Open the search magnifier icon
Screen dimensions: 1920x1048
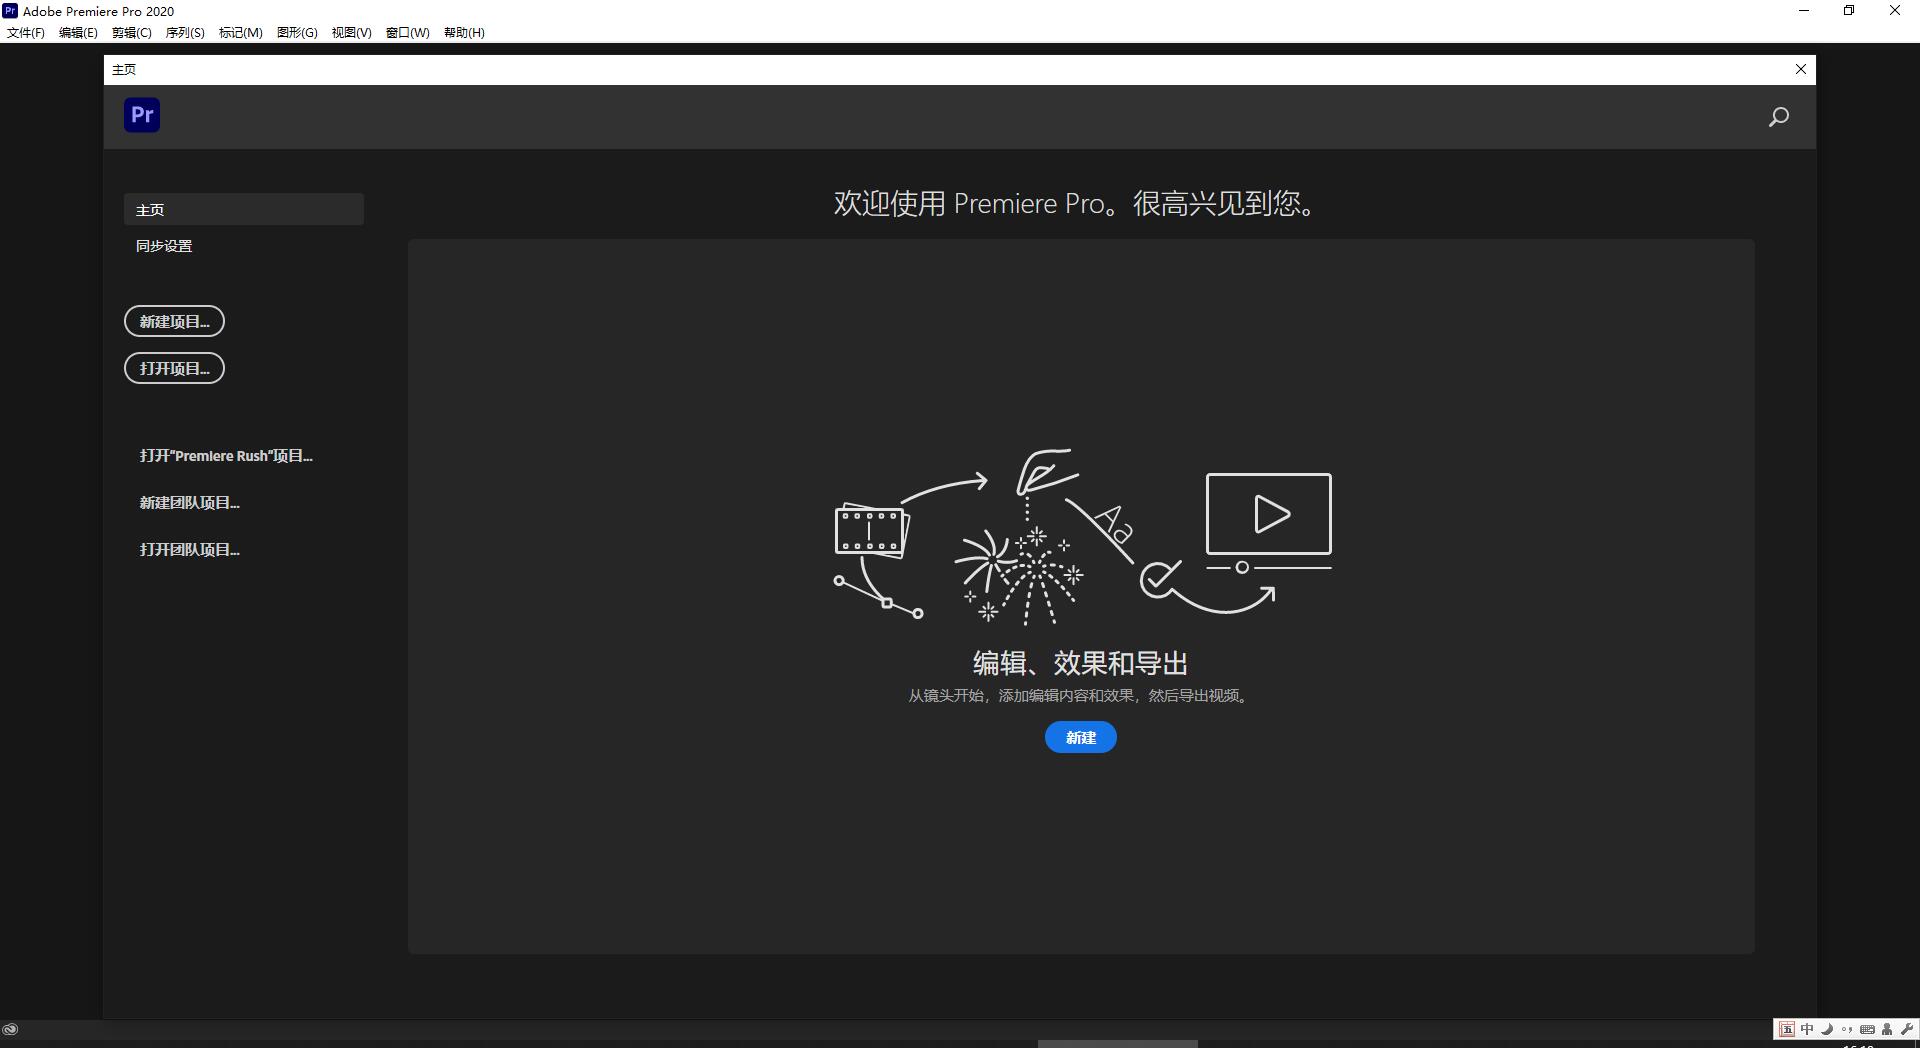[x=1778, y=117]
